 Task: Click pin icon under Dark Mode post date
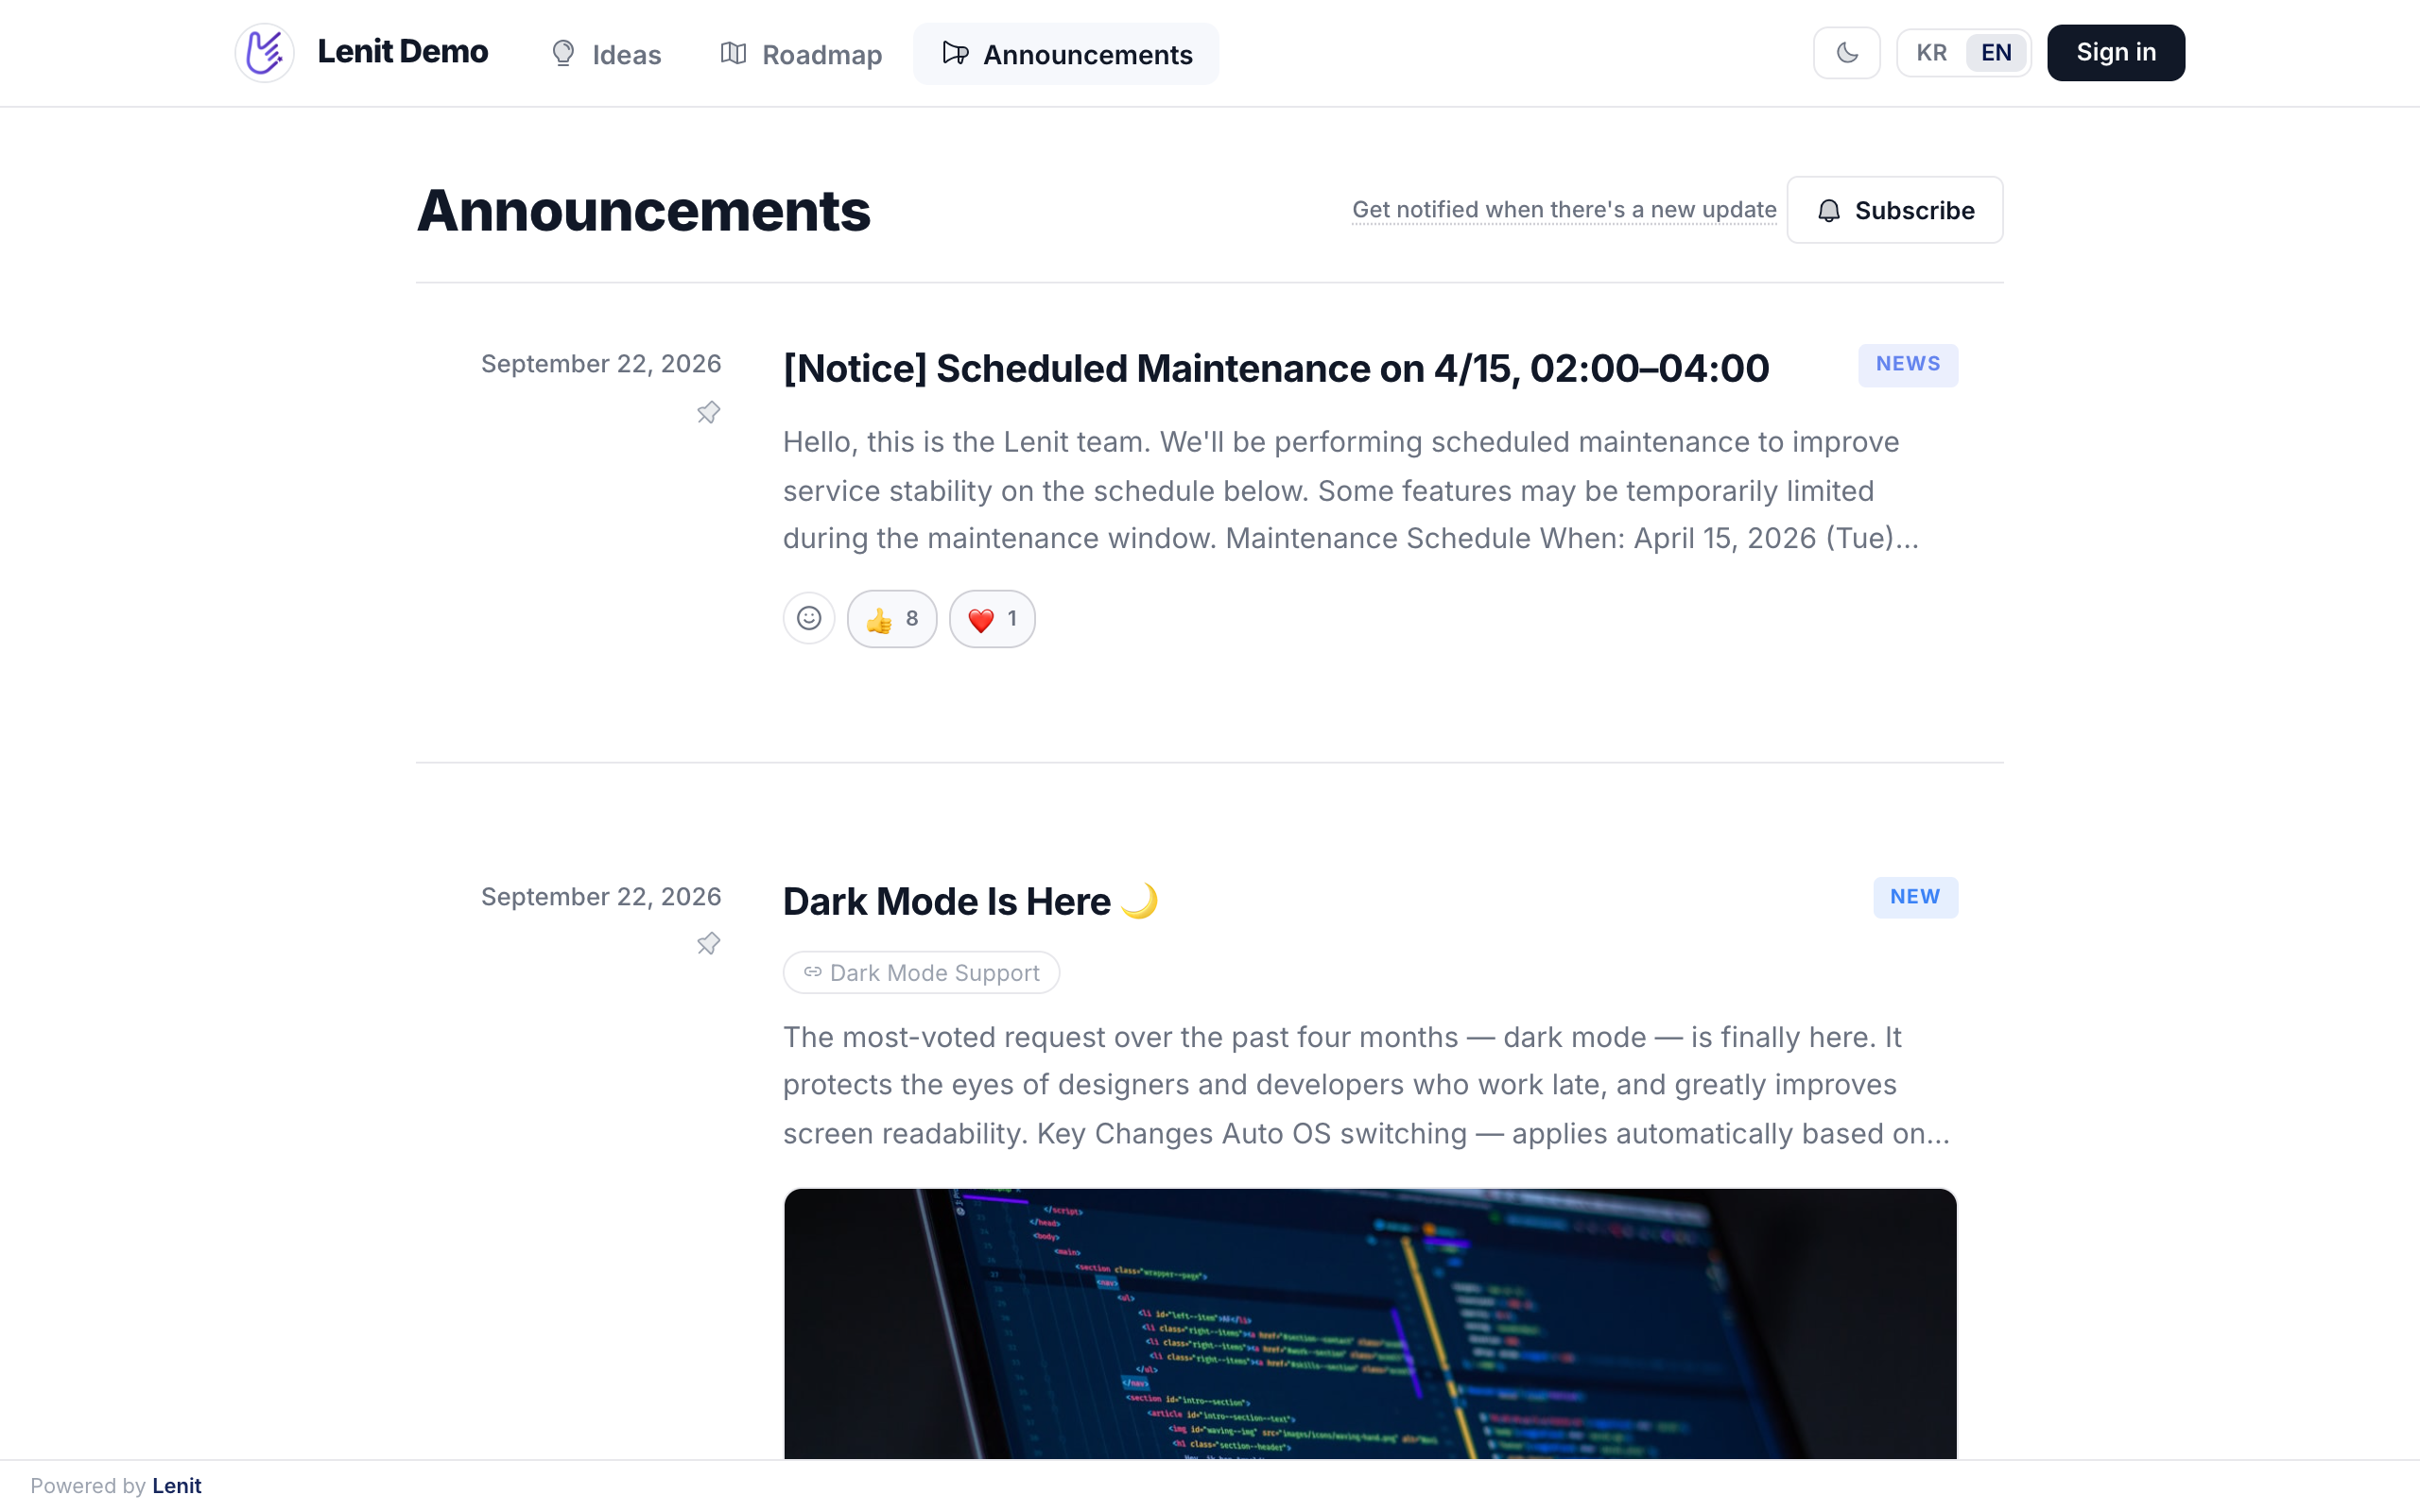(x=708, y=944)
